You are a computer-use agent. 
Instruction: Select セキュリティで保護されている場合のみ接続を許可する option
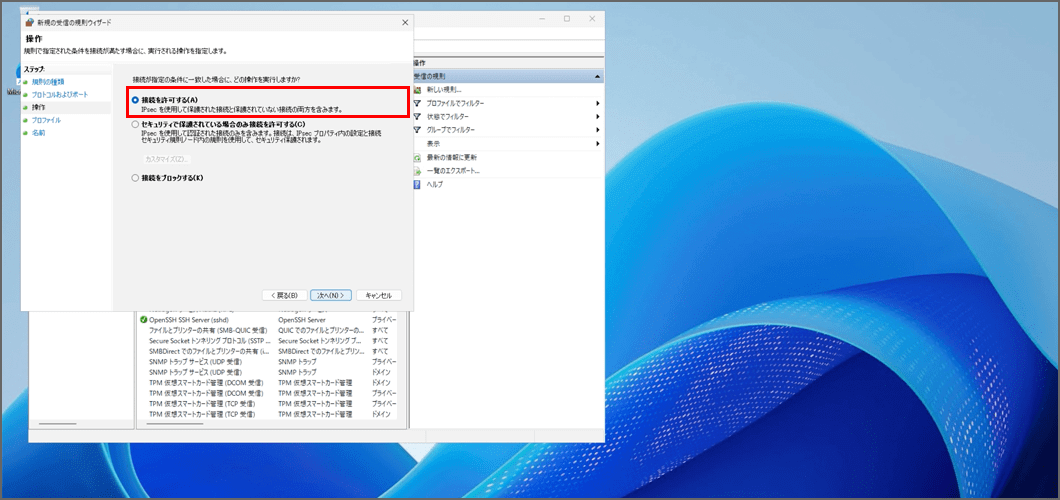point(135,124)
